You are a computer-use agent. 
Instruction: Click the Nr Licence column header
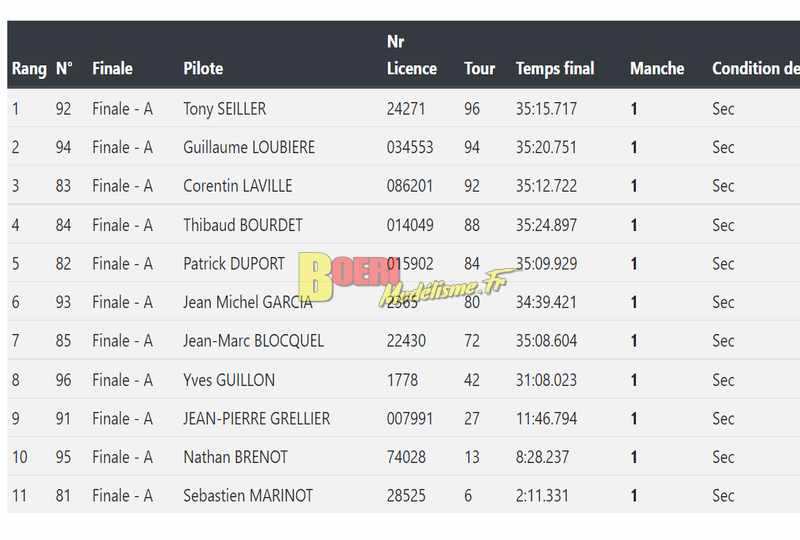[411, 55]
